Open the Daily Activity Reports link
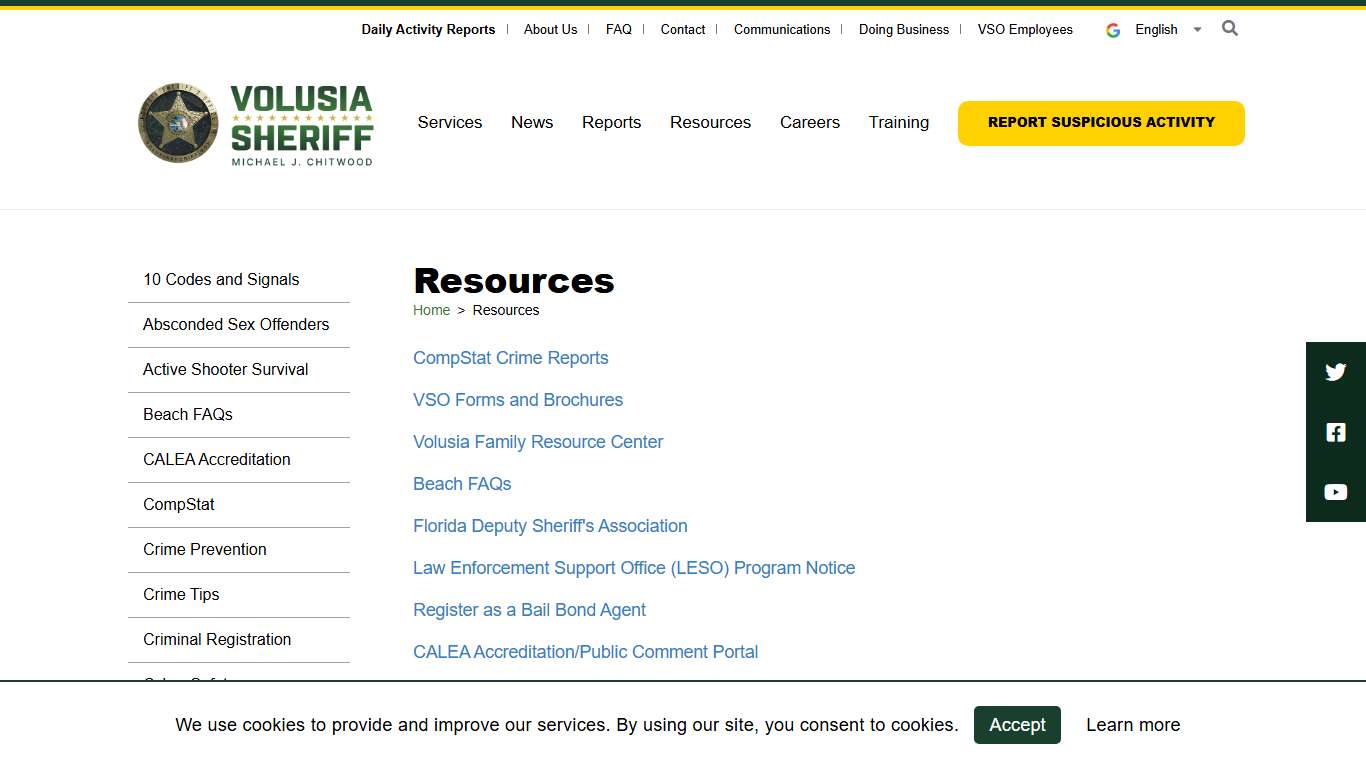The image size is (1366, 768). coord(427,29)
